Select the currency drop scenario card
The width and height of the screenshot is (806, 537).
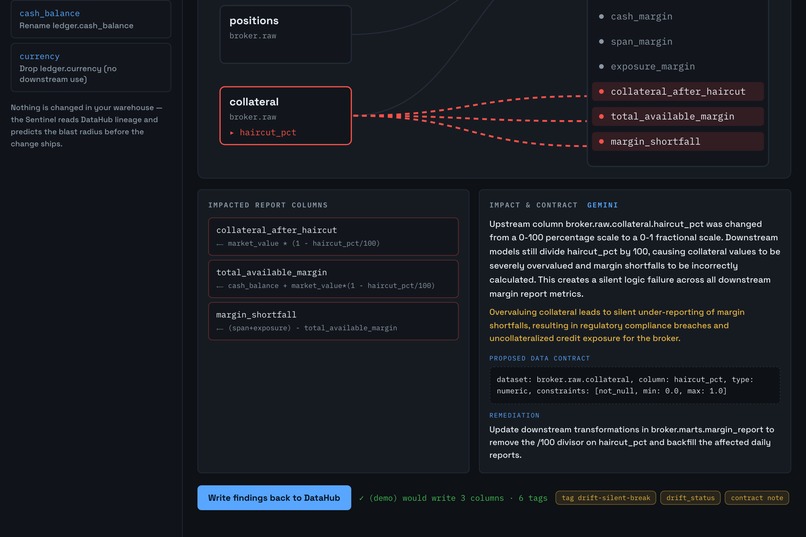[90, 67]
